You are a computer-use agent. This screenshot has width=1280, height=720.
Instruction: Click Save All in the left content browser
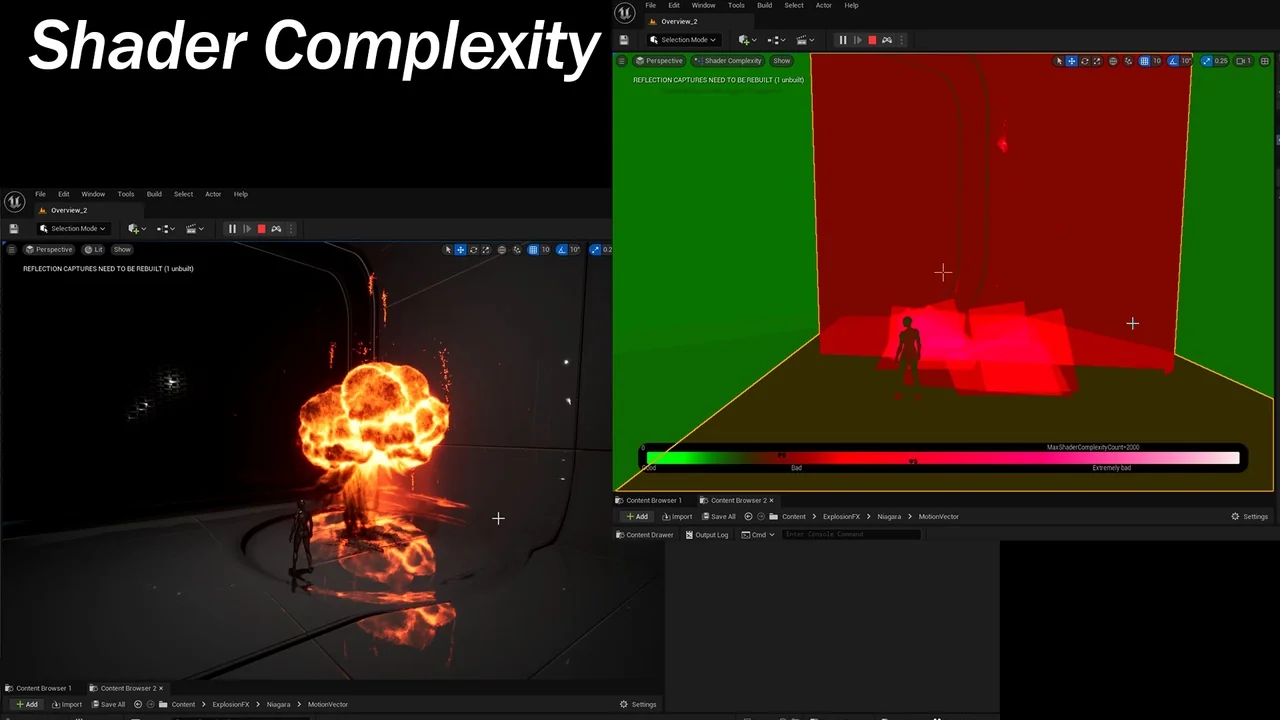tap(108, 704)
